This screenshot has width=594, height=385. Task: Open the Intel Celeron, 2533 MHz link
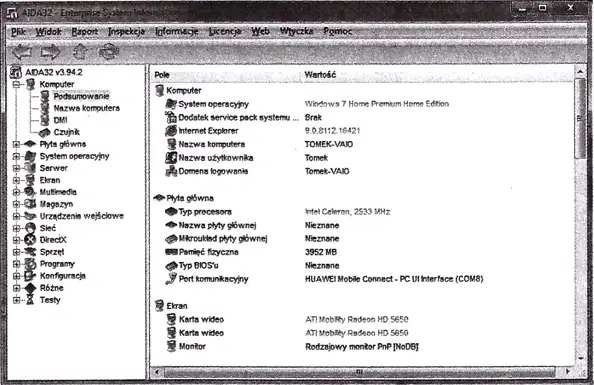pos(347,211)
